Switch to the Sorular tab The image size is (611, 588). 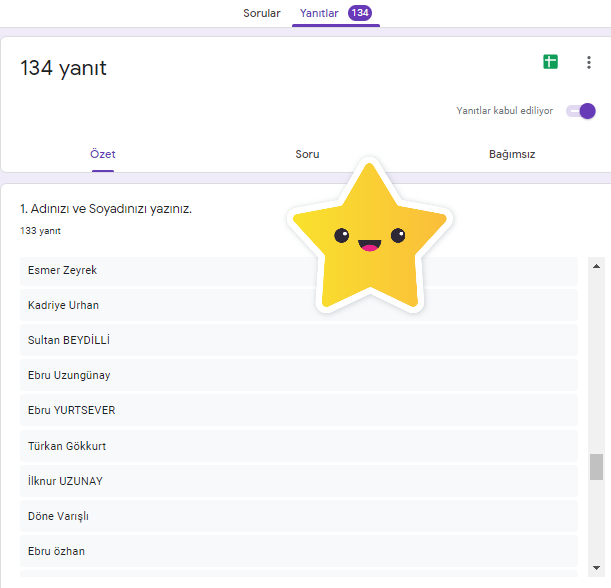pyautogui.click(x=262, y=13)
